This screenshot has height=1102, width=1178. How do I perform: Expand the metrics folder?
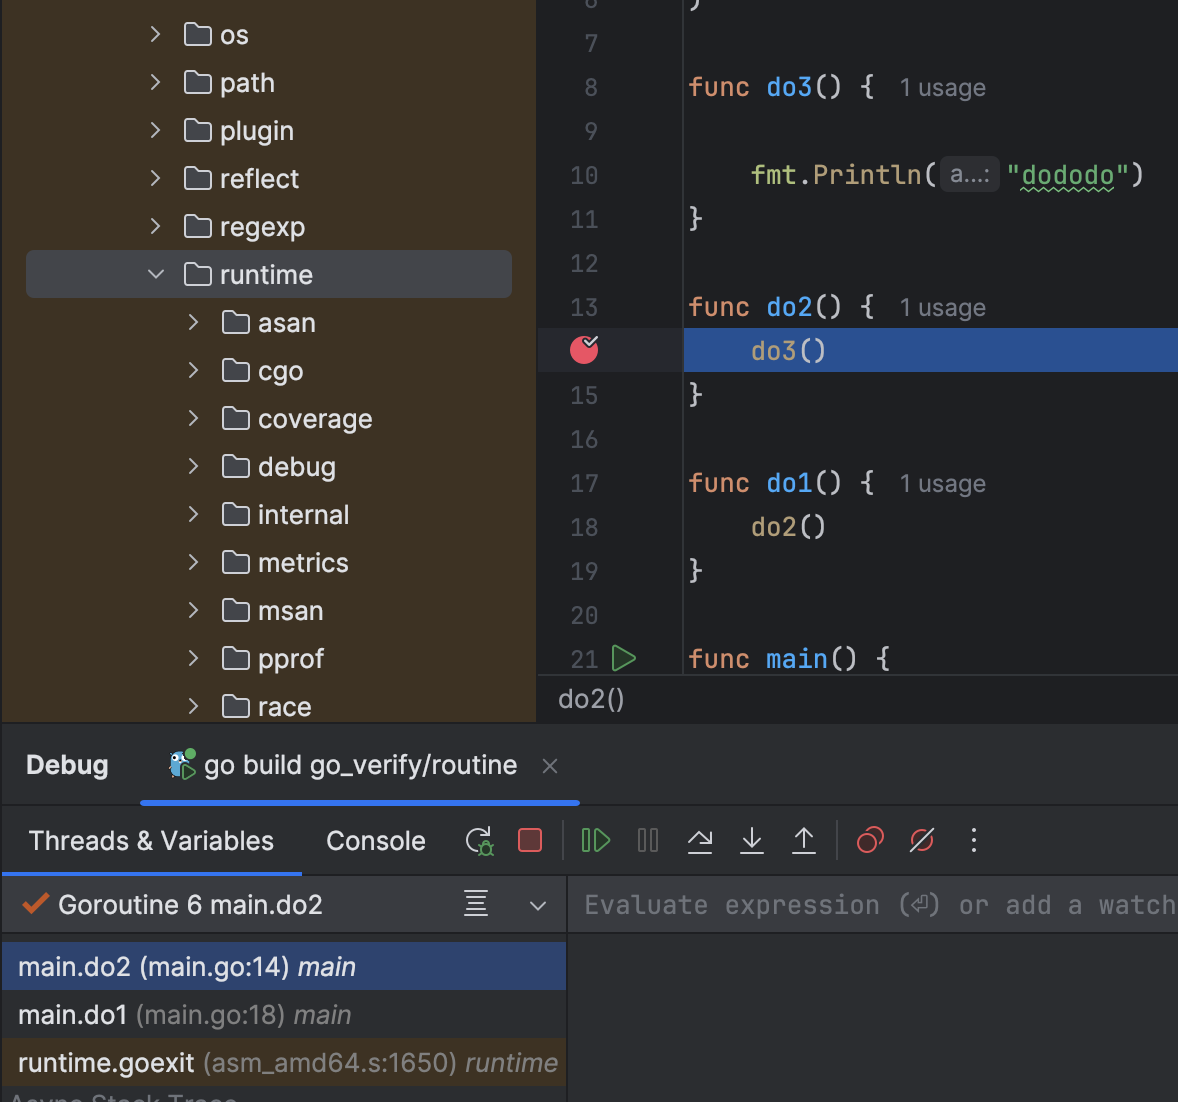pyautogui.click(x=193, y=563)
